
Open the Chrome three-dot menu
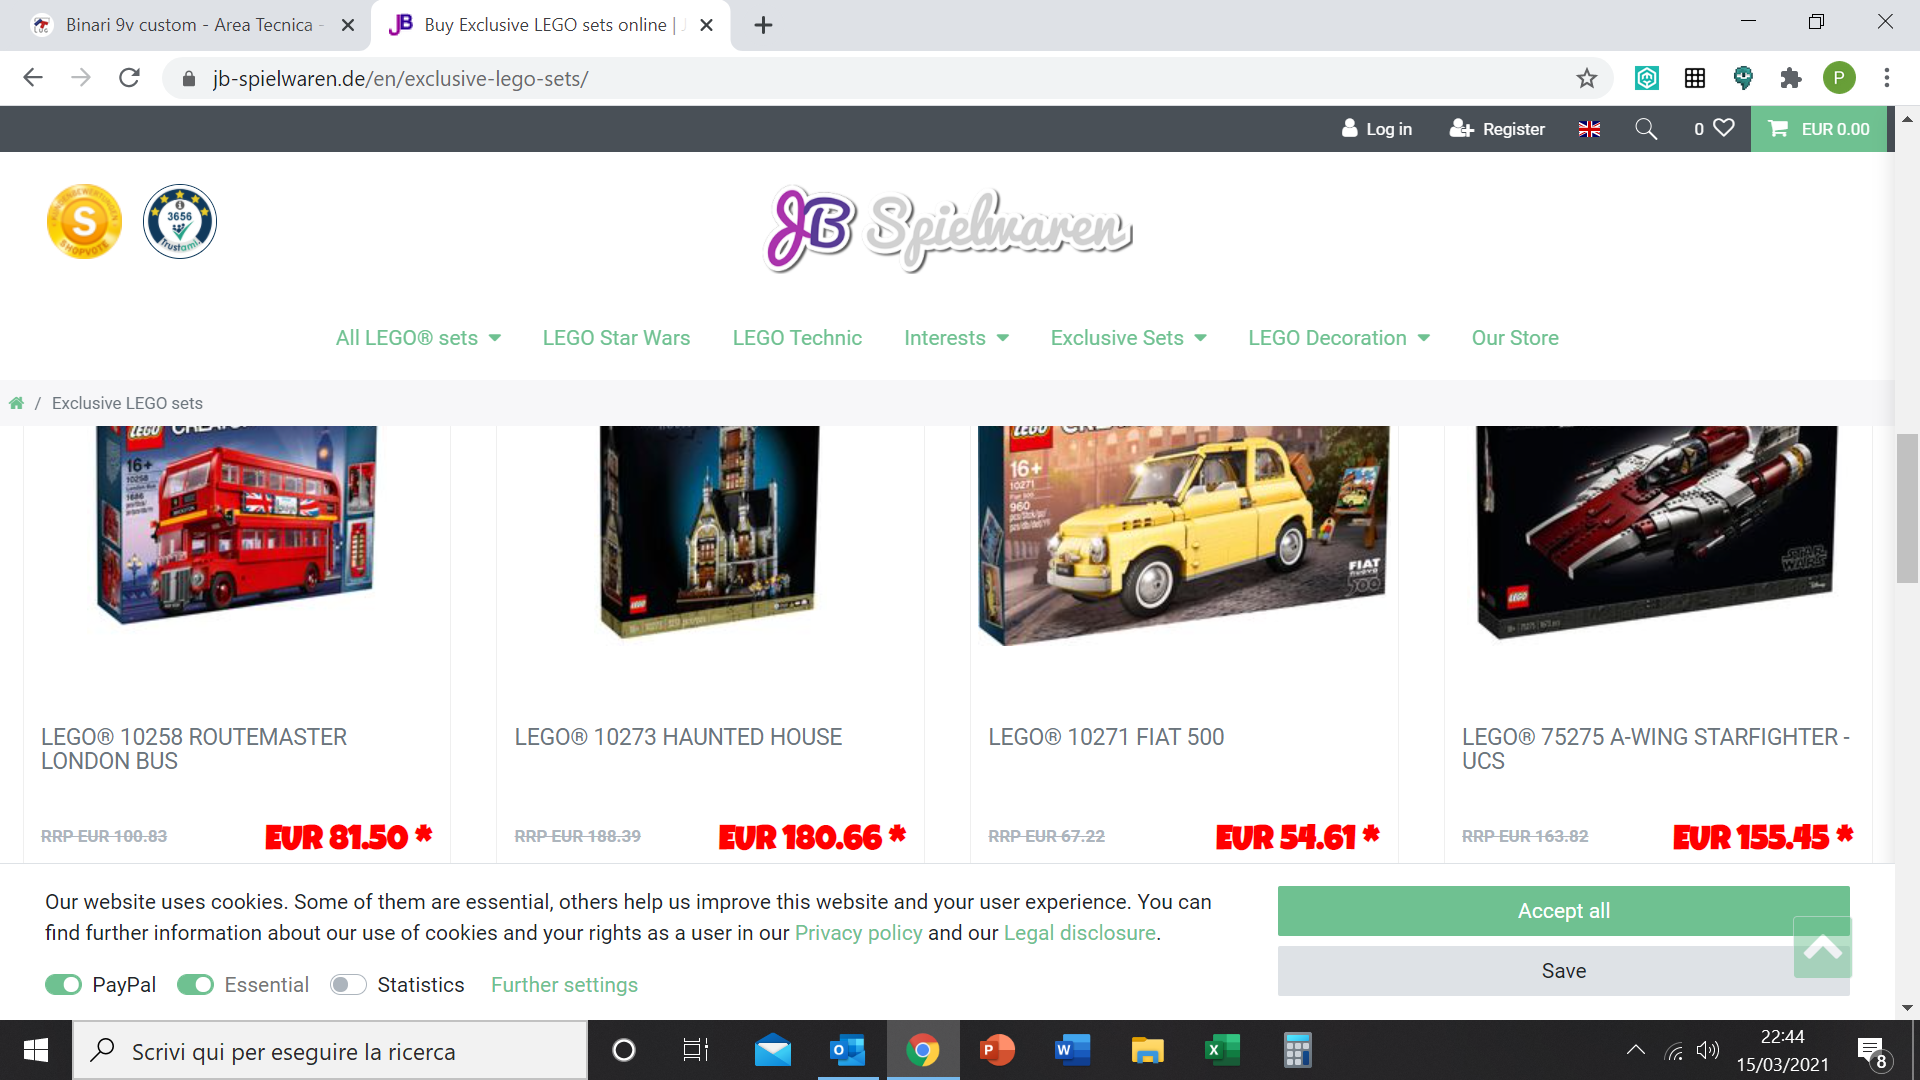(1887, 78)
